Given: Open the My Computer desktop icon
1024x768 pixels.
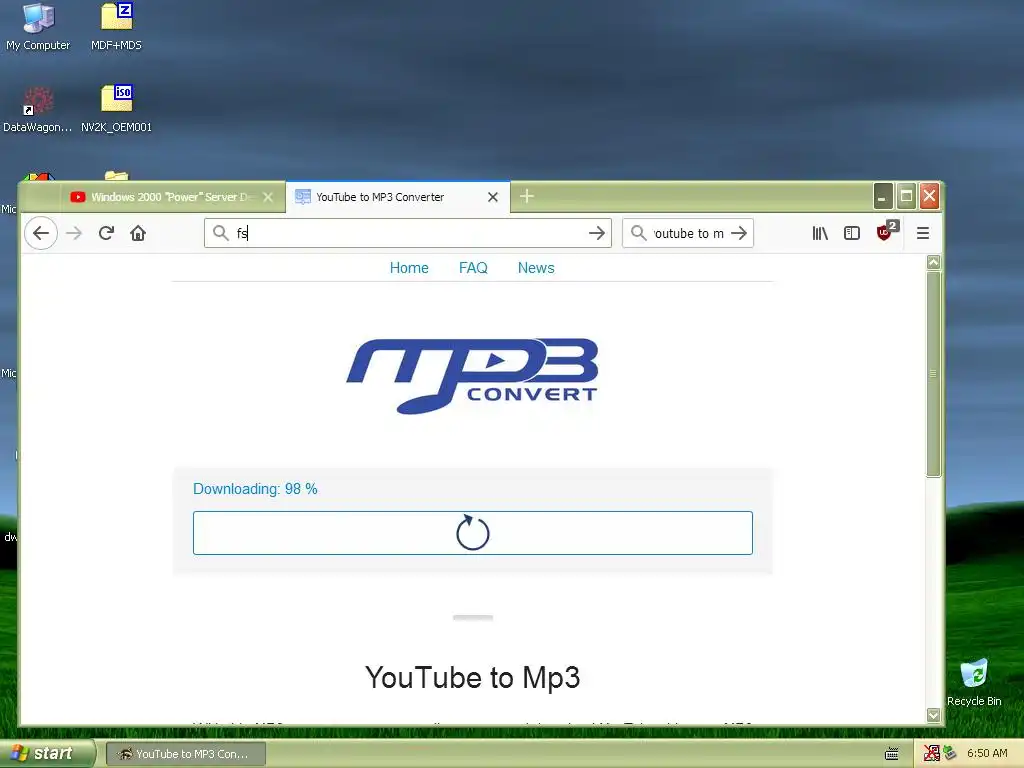Looking at the screenshot, I should pyautogui.click(x=38, y=27).
